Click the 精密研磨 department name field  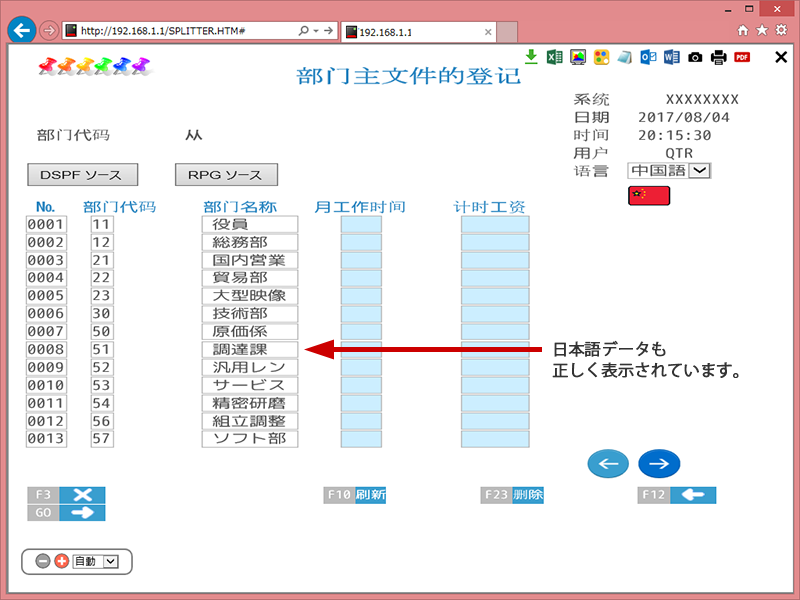point(250,403)
